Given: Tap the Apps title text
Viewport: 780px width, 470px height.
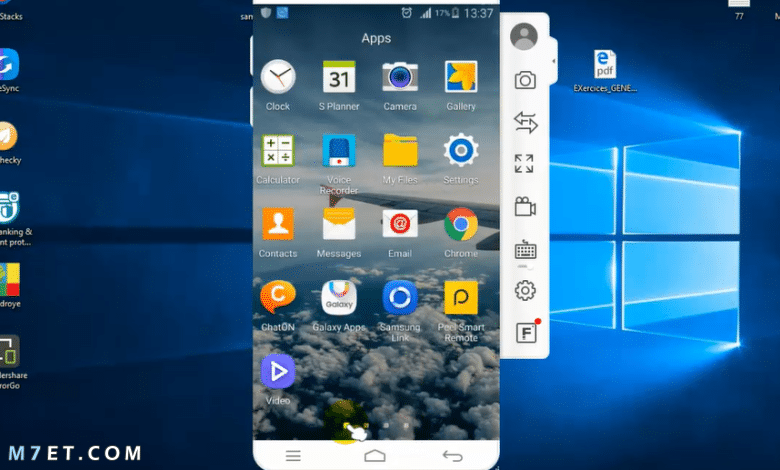Looking at the screenshot, I should (x=376, y=38).
